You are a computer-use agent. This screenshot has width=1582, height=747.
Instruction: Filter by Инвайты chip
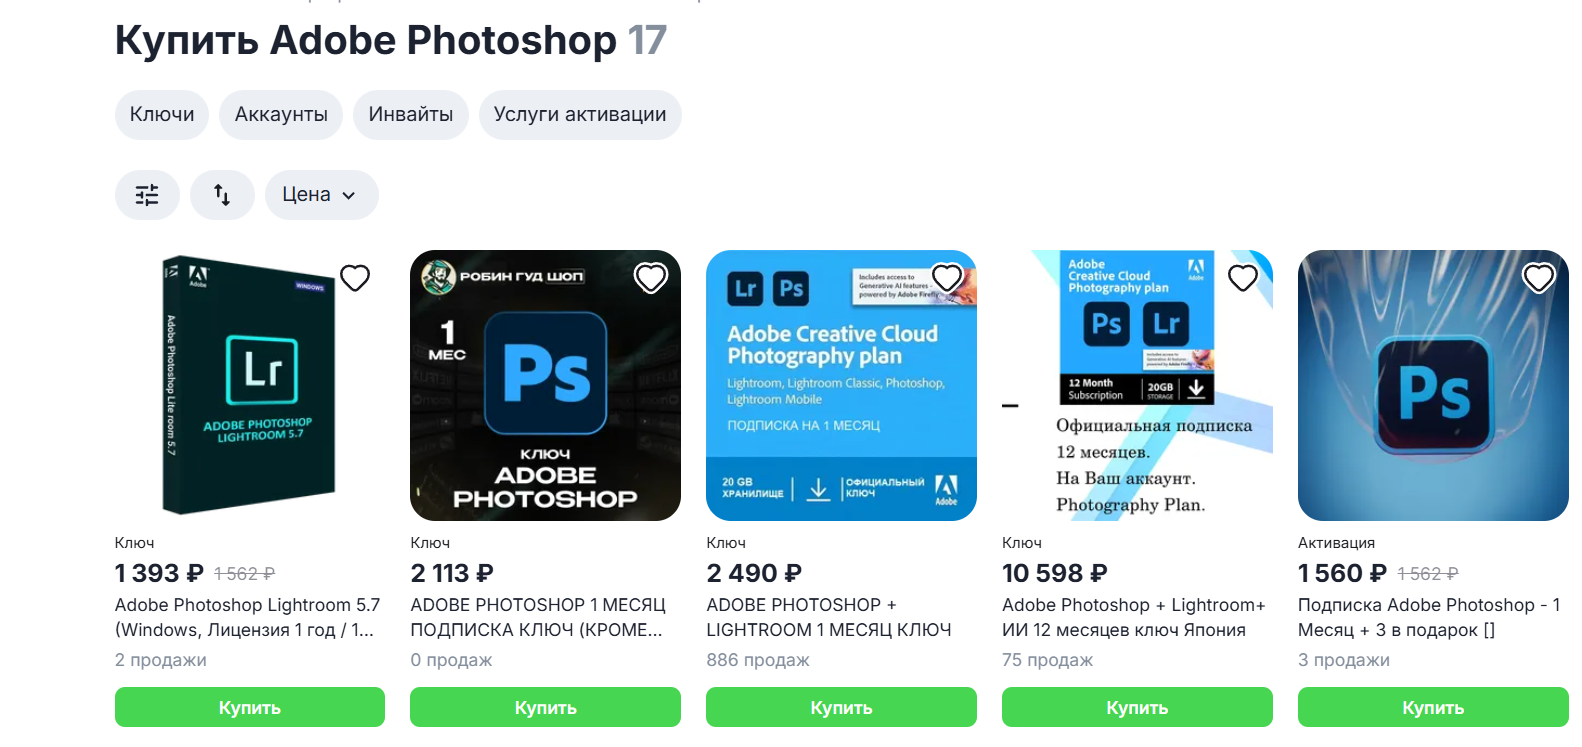click(x=411, y=115)
